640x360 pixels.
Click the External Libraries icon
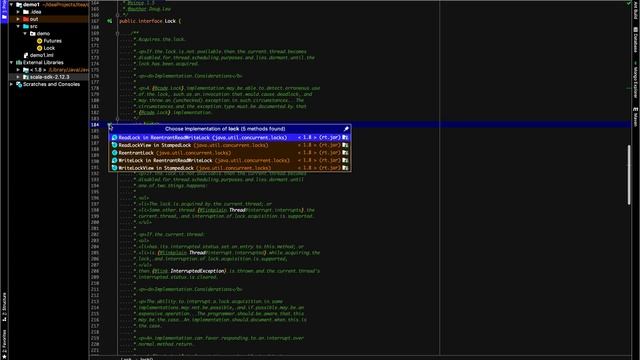pyautogui.click(x=19, y=62)
